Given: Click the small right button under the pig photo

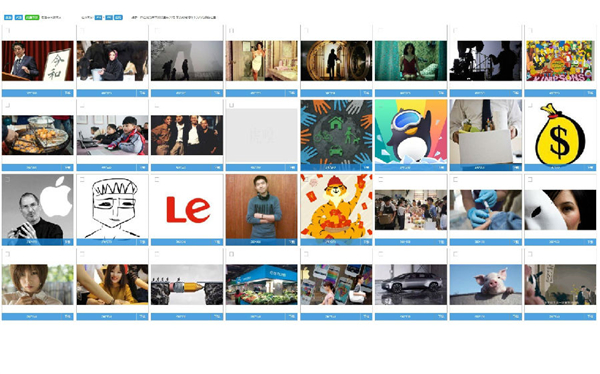Looking at the screenshot, I should 517,317.
